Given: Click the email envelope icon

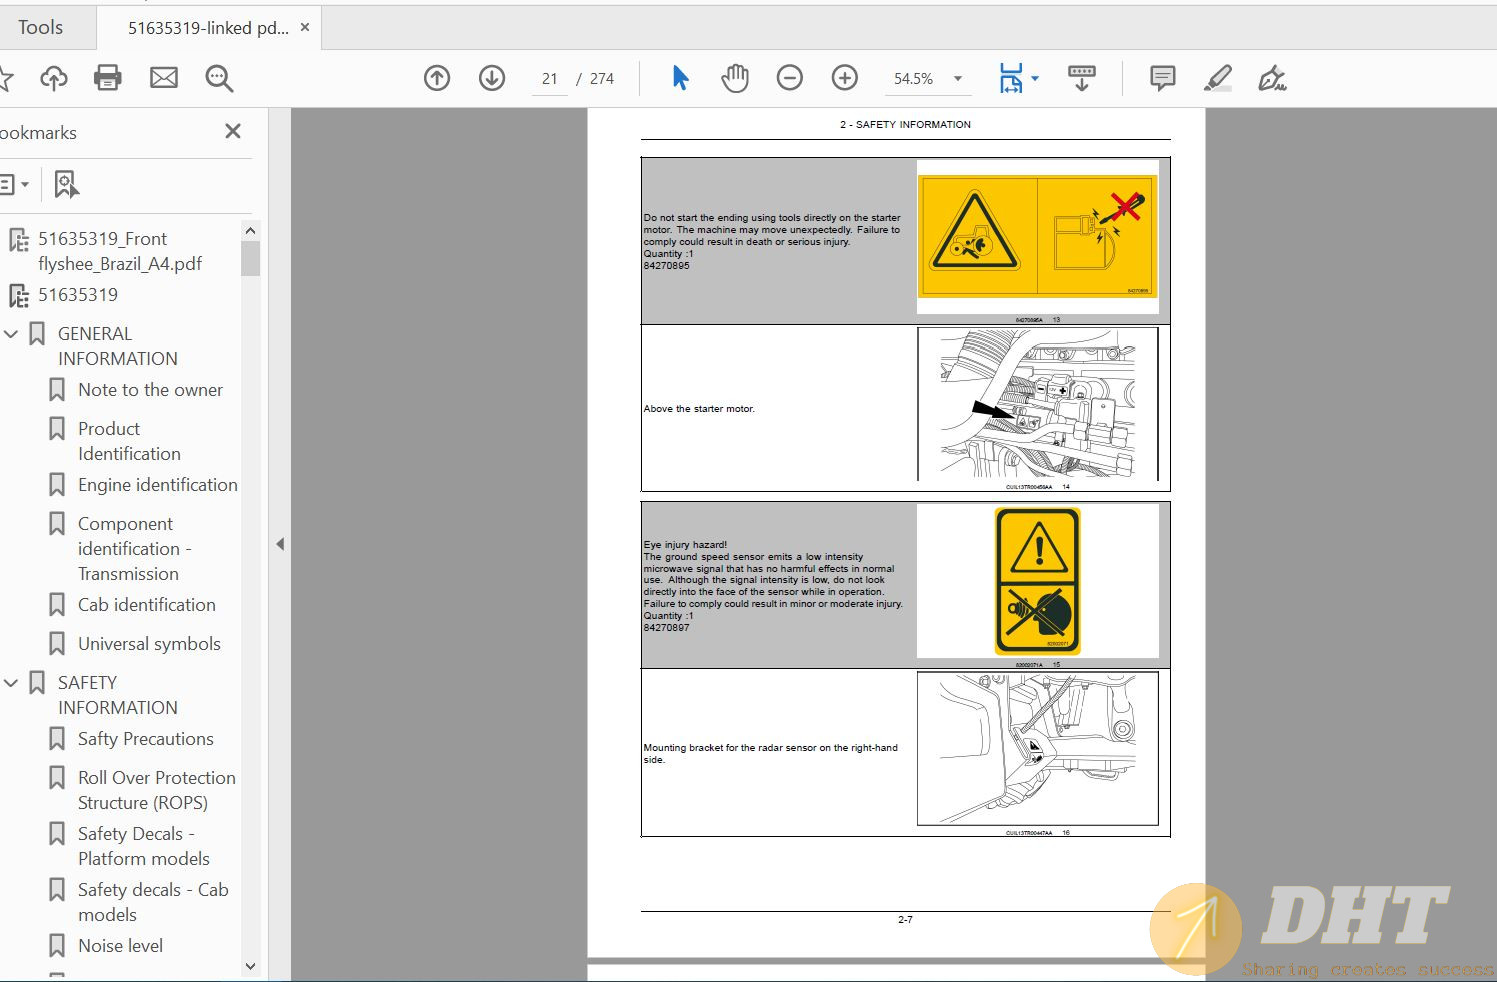Looking at the screenshot, I should tap(163, 78).
